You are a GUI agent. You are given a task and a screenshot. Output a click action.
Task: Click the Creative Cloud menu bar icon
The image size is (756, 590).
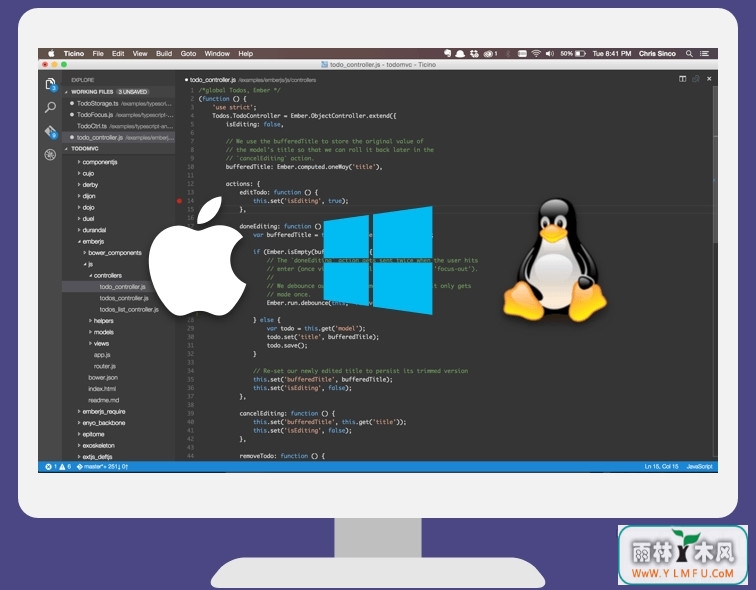[488, 54]
